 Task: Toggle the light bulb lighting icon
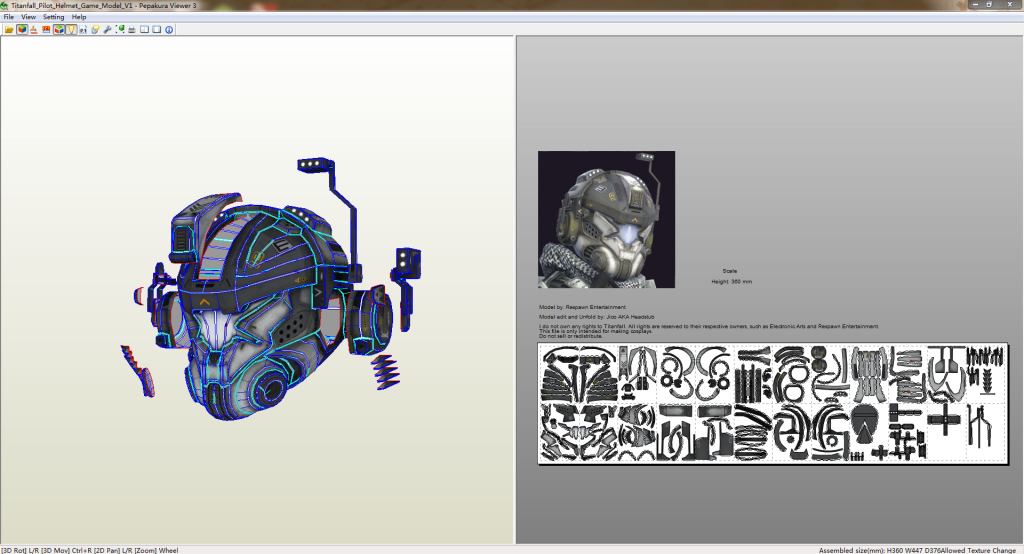pos(71,29)
